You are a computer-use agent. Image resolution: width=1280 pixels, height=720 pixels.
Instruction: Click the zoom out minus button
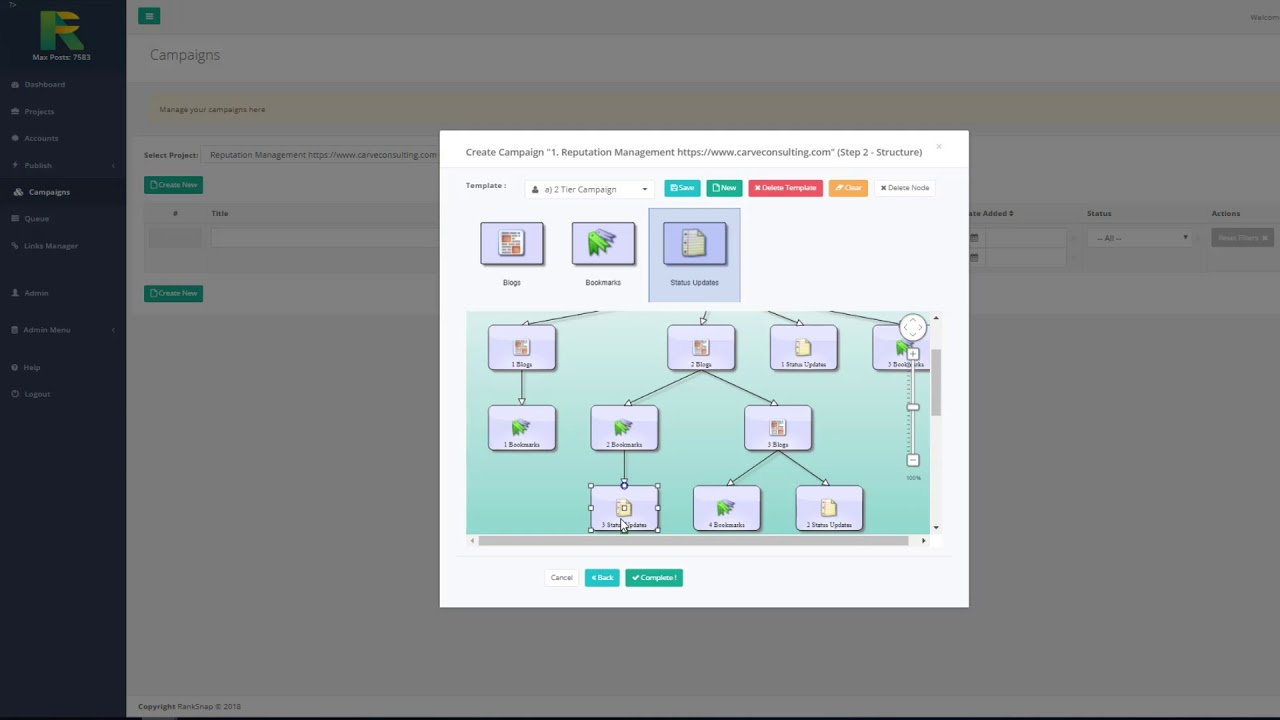[x=913, y=460]
